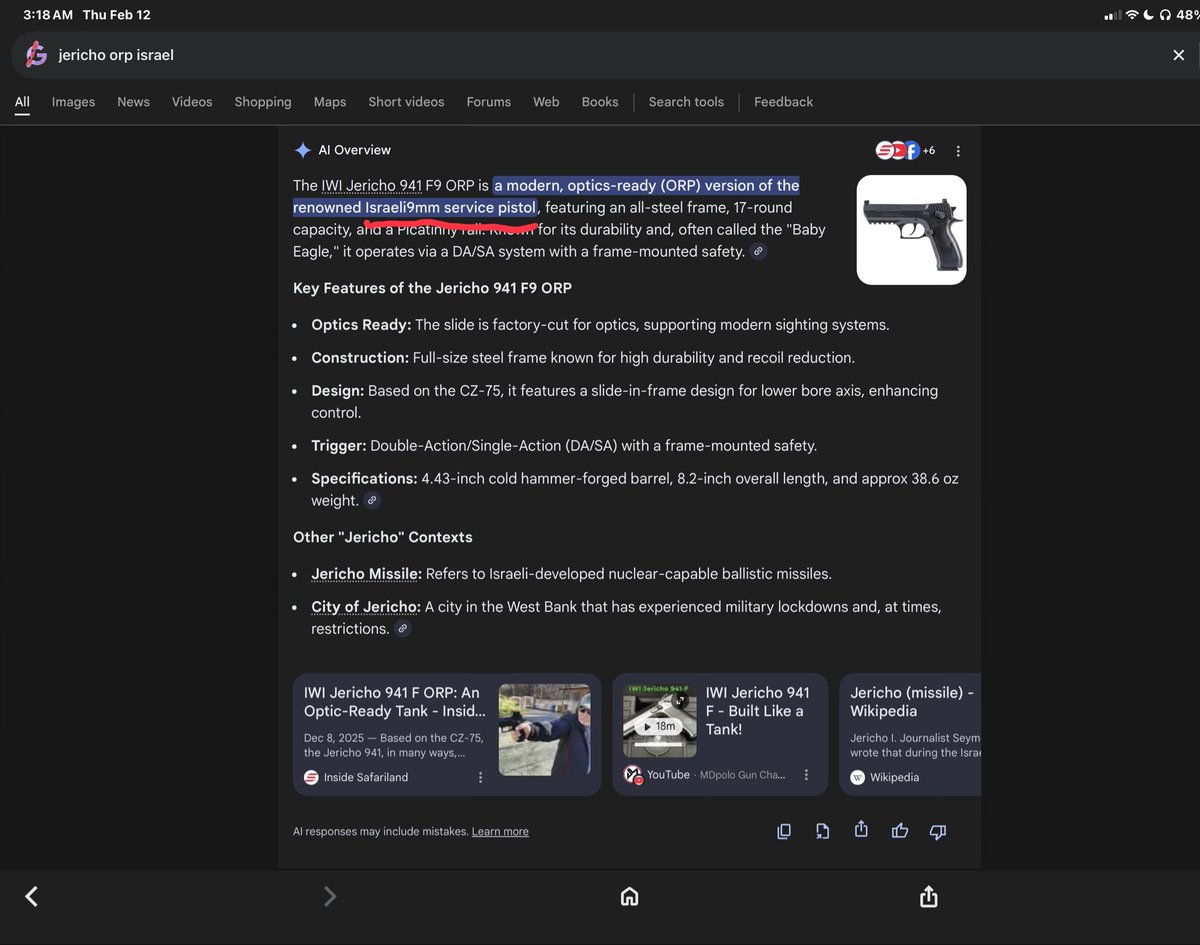Open the News tab
The height and width of the screenshot is (945, 1200).
[x=133, y=102]
